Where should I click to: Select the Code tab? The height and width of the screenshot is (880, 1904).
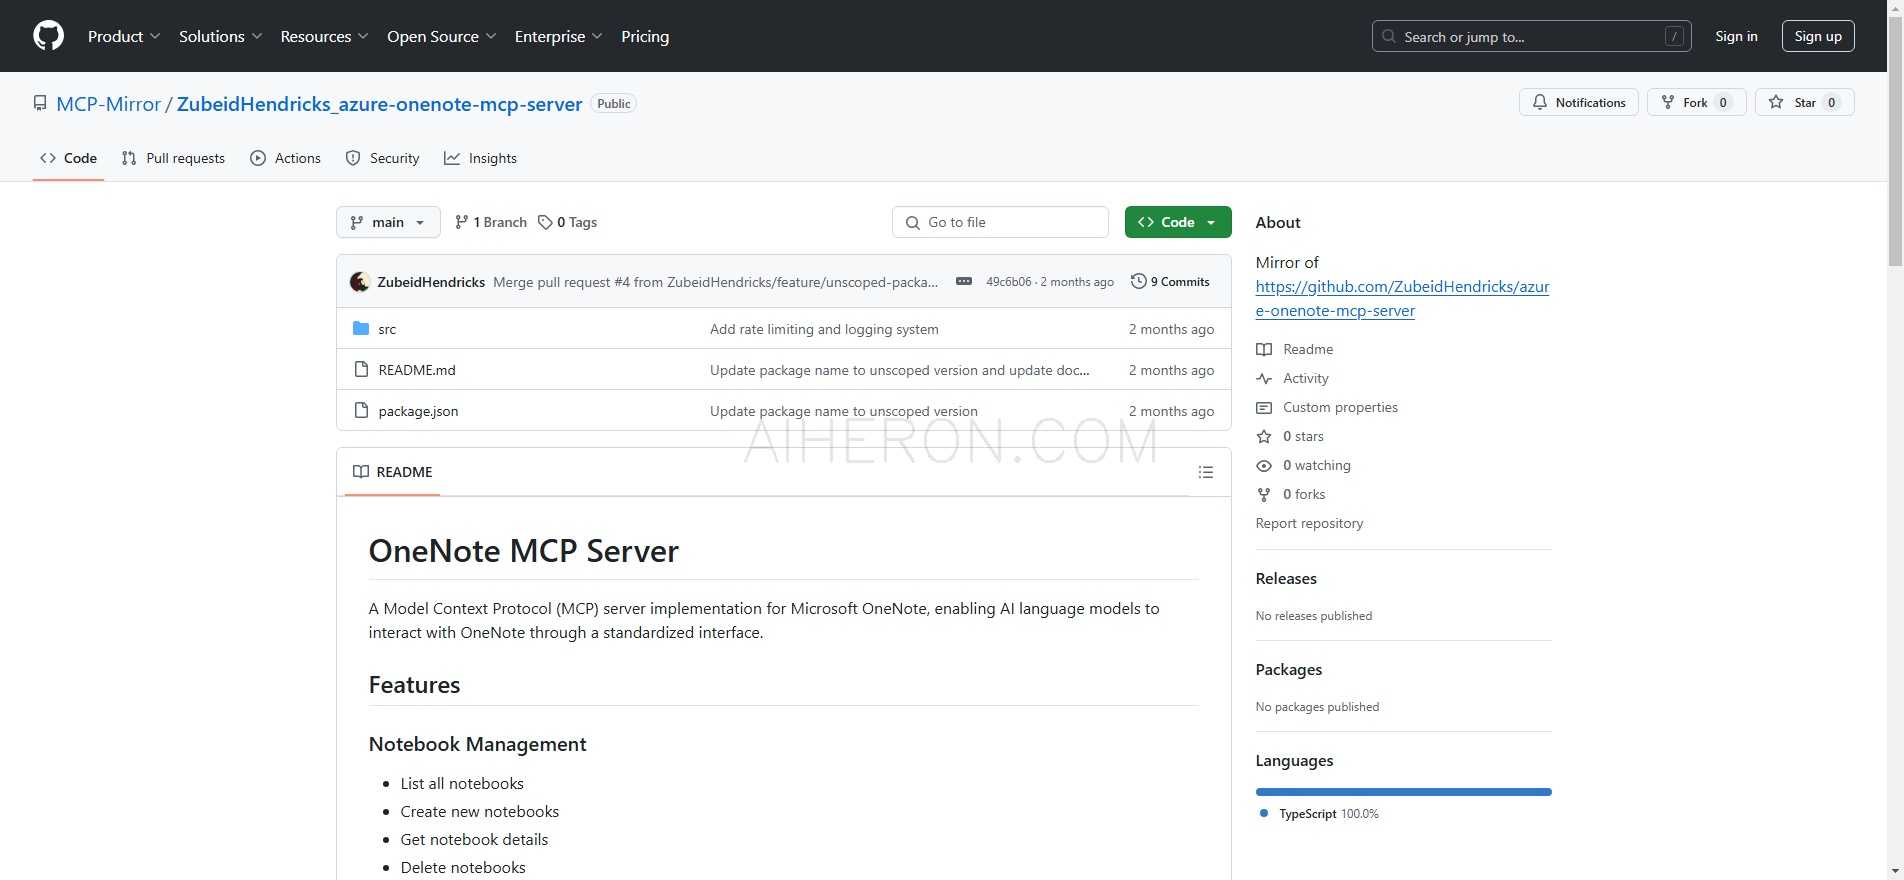point(68,158)
